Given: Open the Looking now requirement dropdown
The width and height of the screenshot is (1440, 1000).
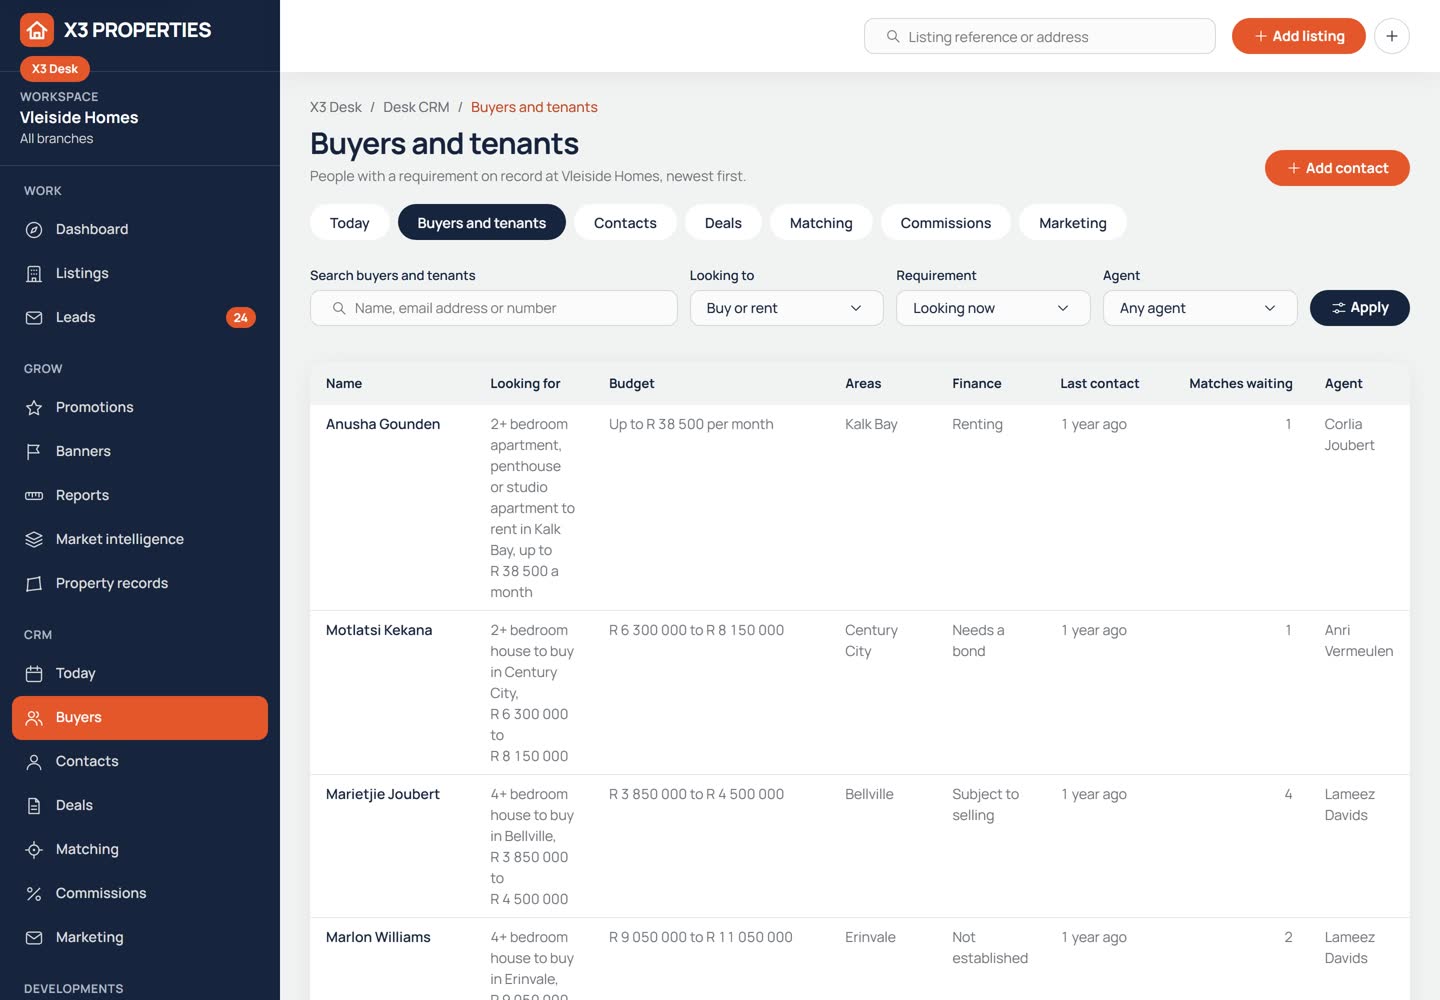Looking at the screenshot, I should (x=993, y=308).
